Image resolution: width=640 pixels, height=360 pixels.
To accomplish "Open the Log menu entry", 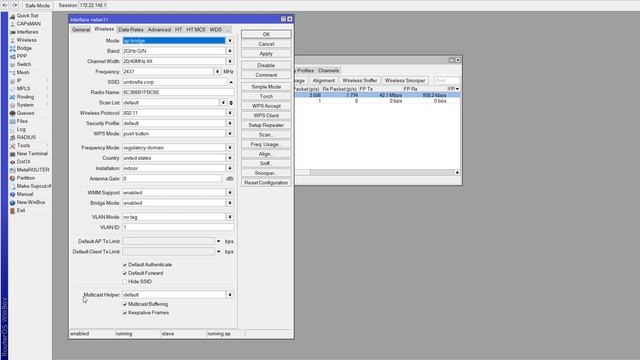I will 21,129.
